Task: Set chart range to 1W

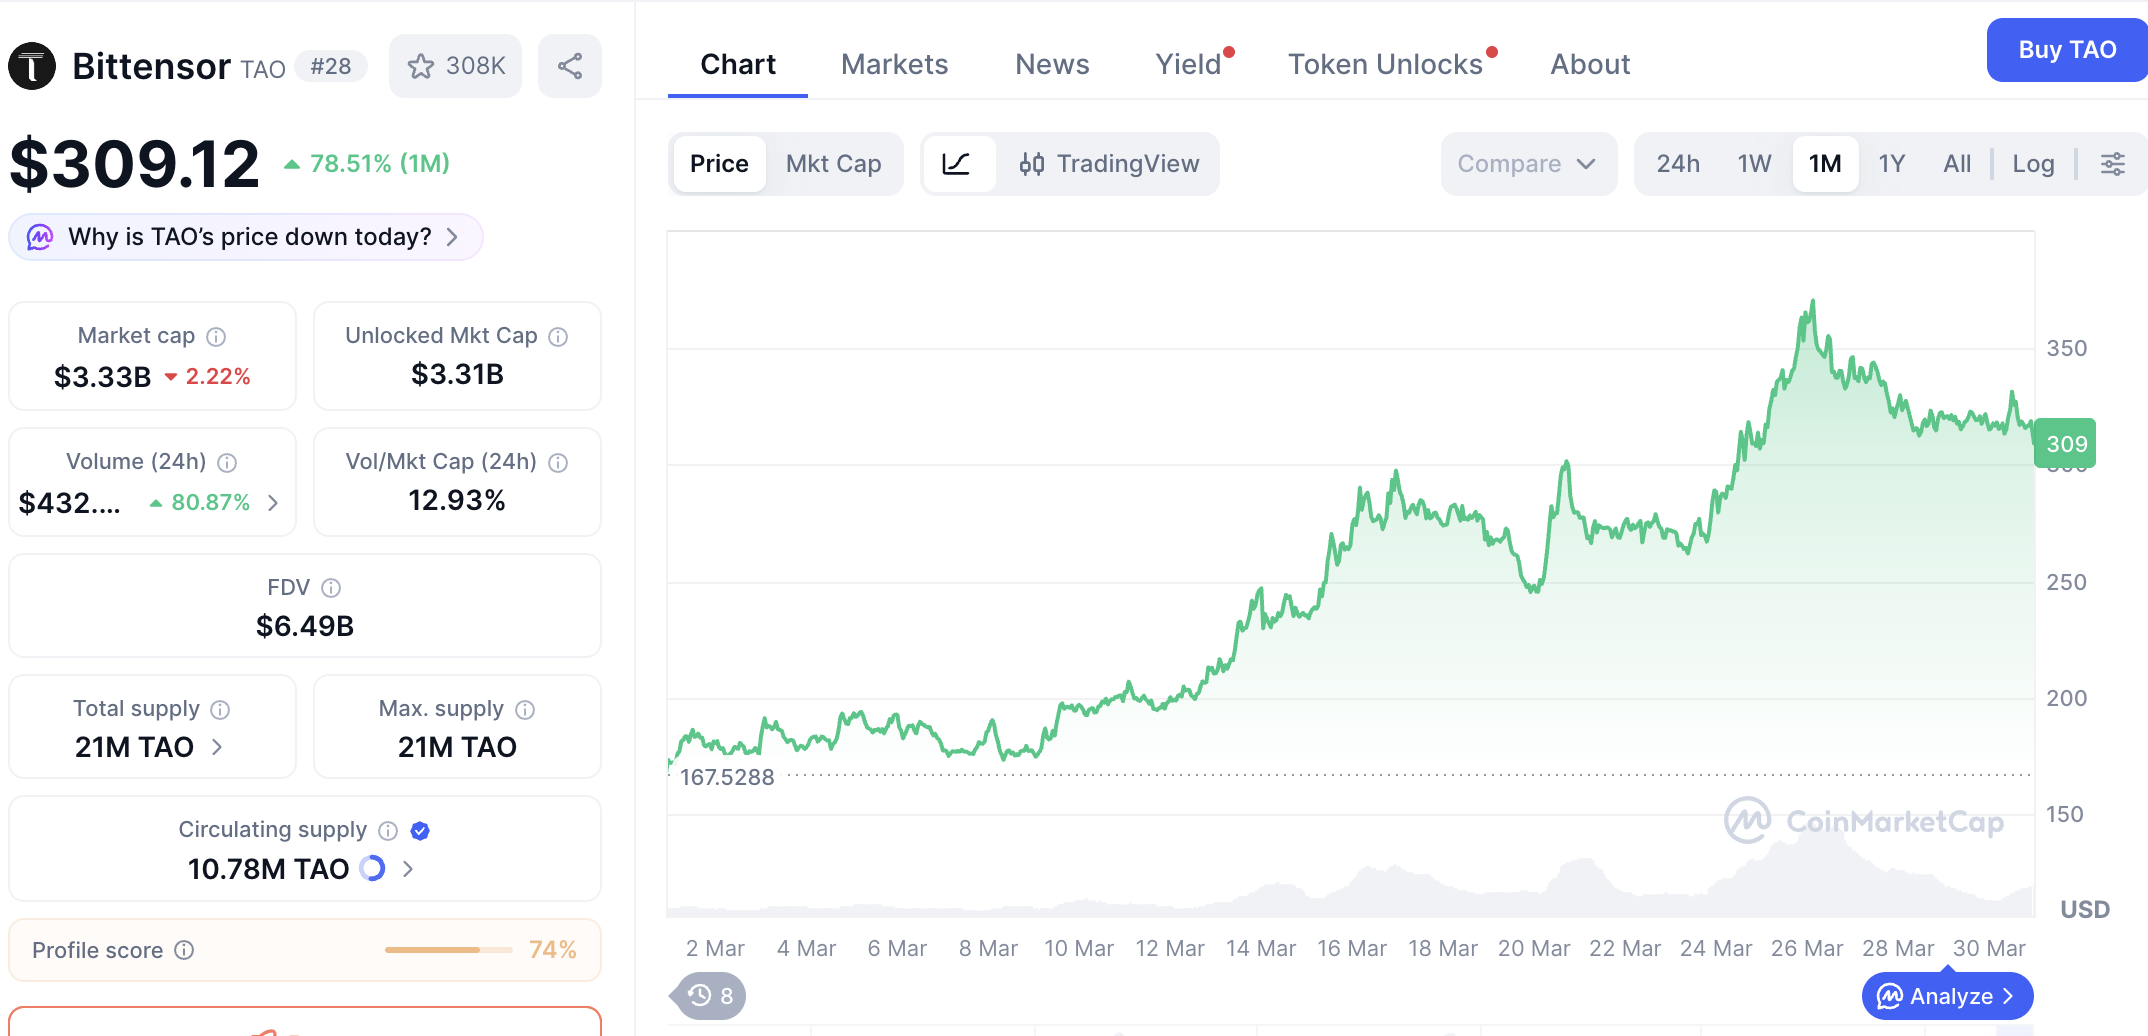Action: [1754, 164]
